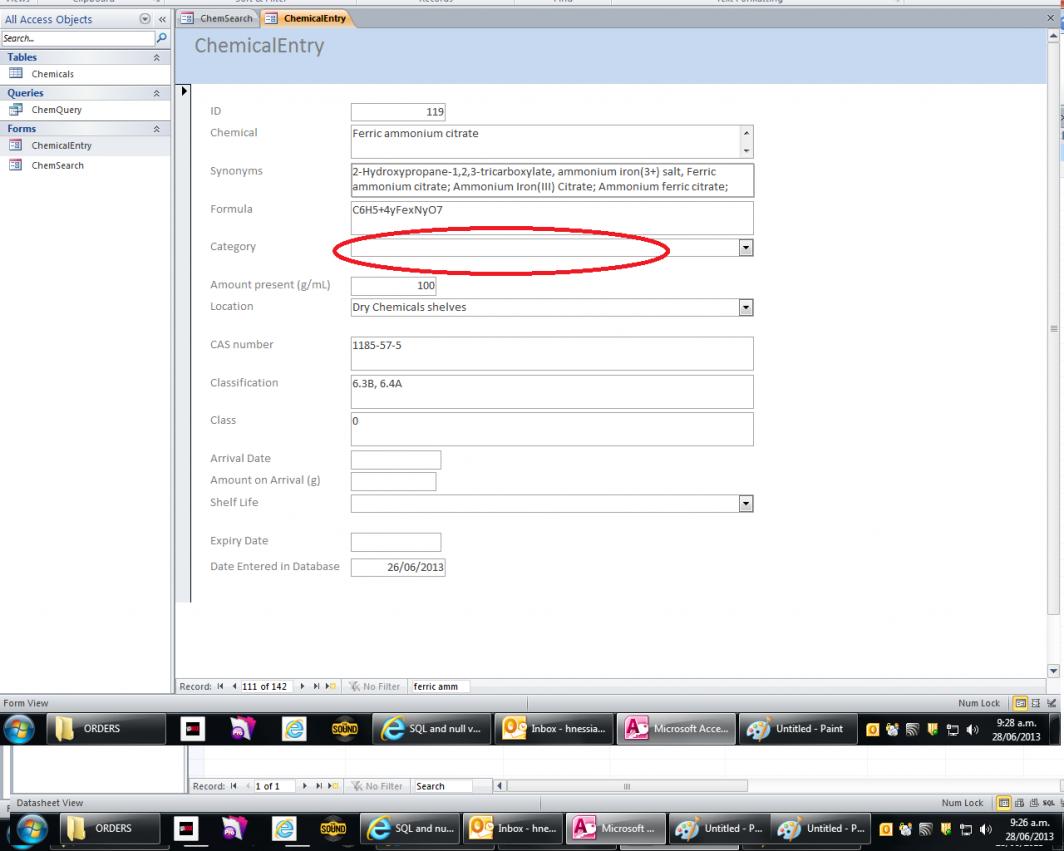Switch to Form View via status bar icon
The height and width of the screenshot is (851, 1064).
1020,703
